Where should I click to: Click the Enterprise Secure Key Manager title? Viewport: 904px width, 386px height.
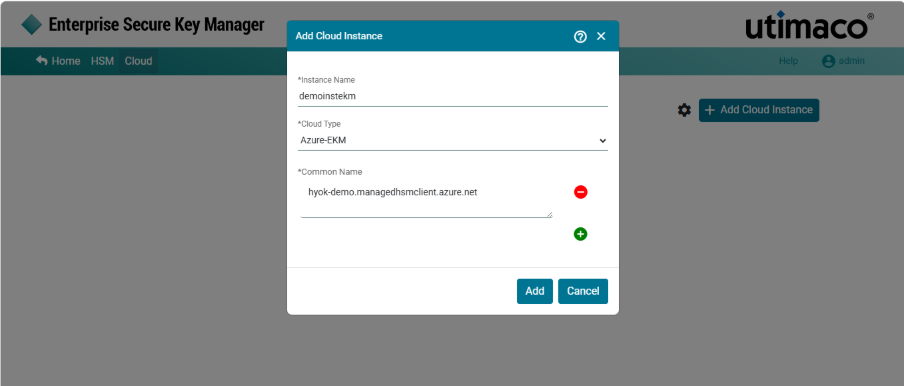156,25
